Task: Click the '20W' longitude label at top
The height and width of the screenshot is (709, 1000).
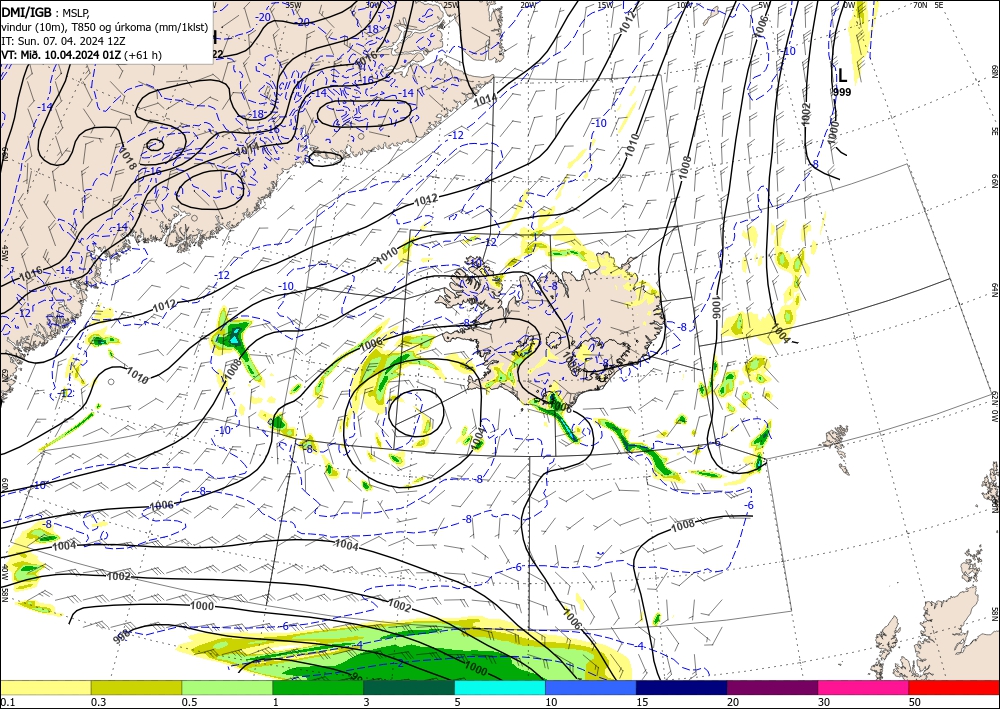Action: click(527, 5)
